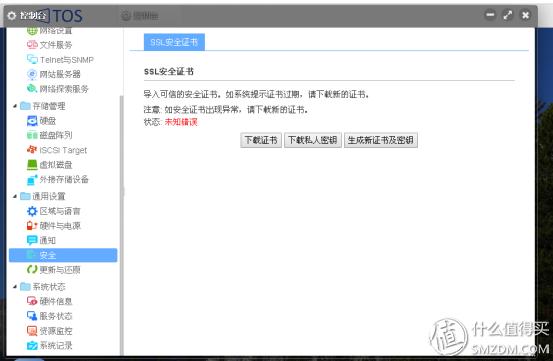Click the 下载证书 button
The width and height of the screenshot is (553, 361).
coord(261,140)
